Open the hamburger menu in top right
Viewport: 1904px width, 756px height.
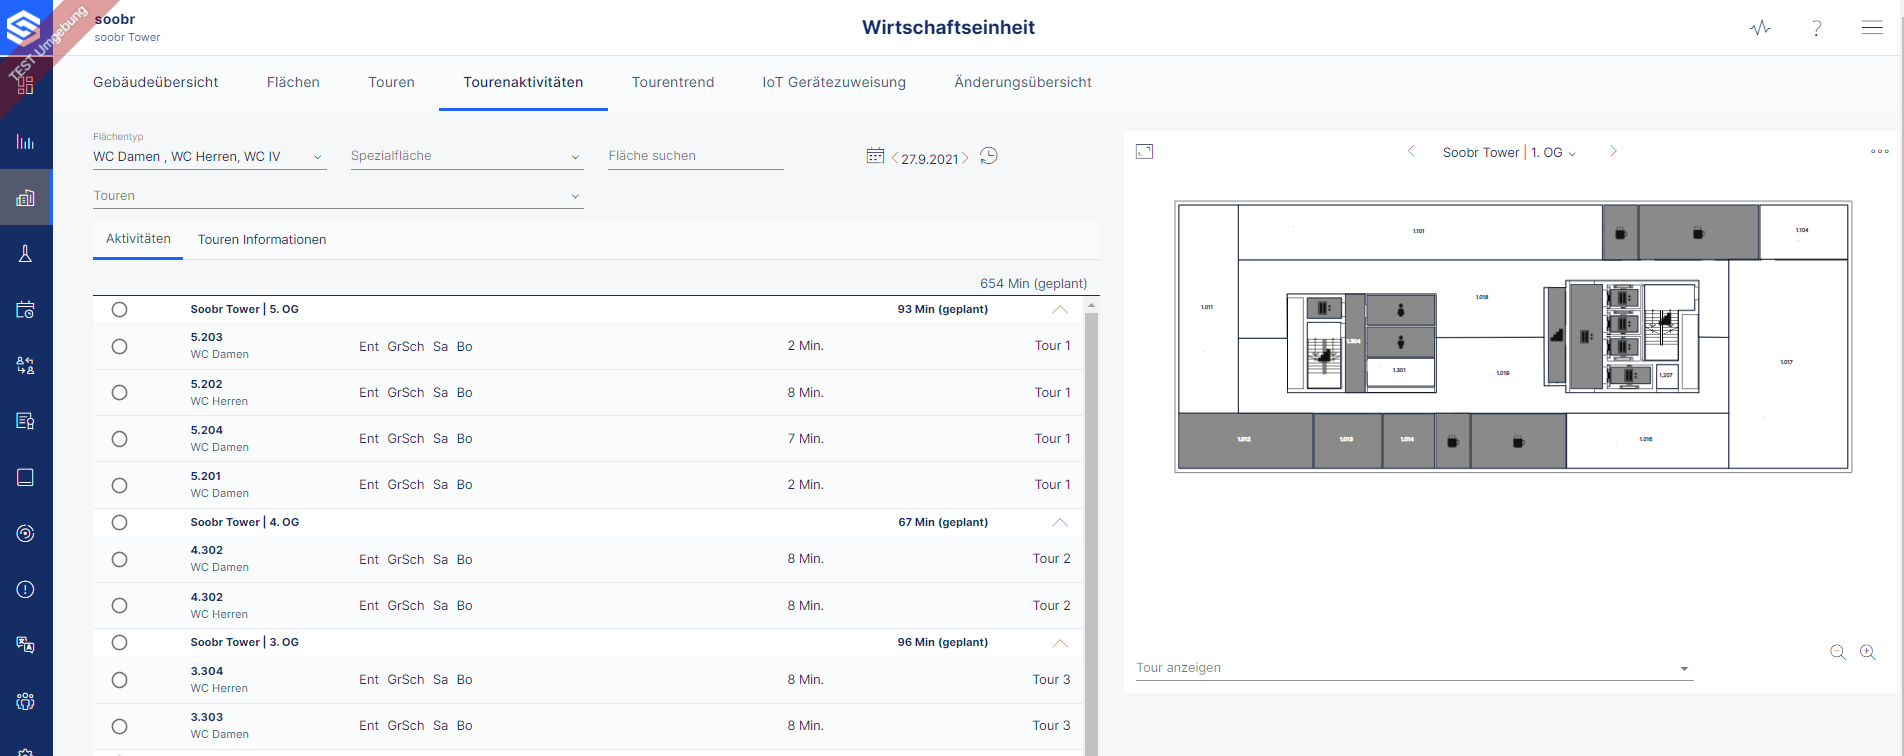(x=1872, y=28)
